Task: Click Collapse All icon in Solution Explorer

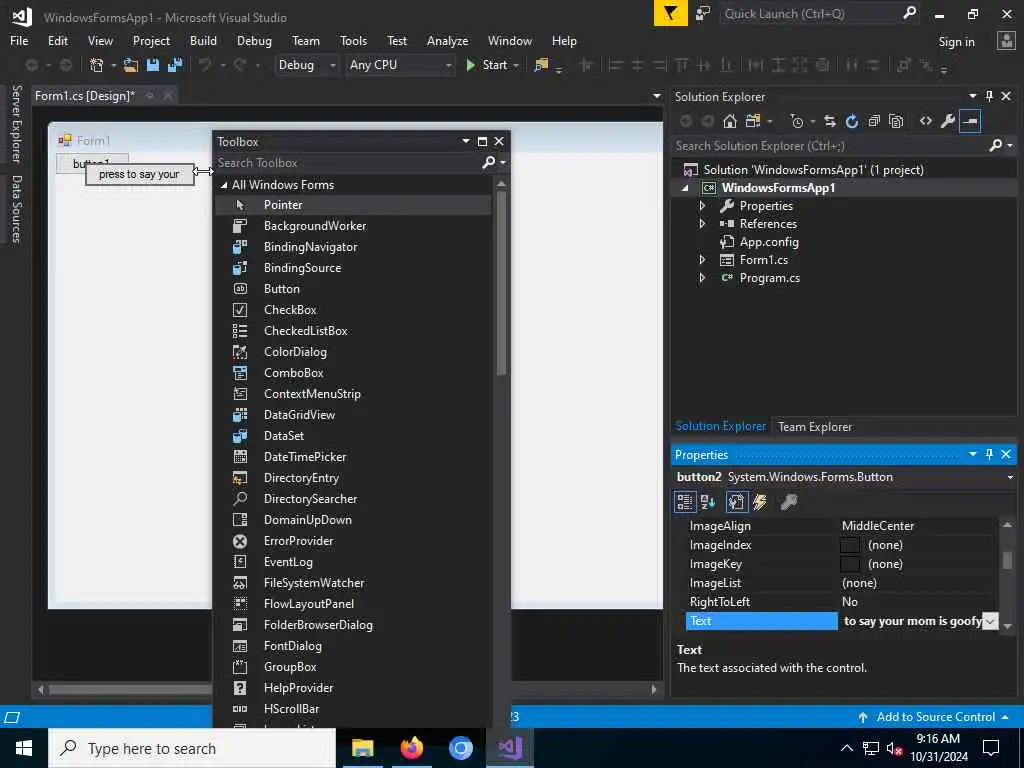Action: [874, 121]
